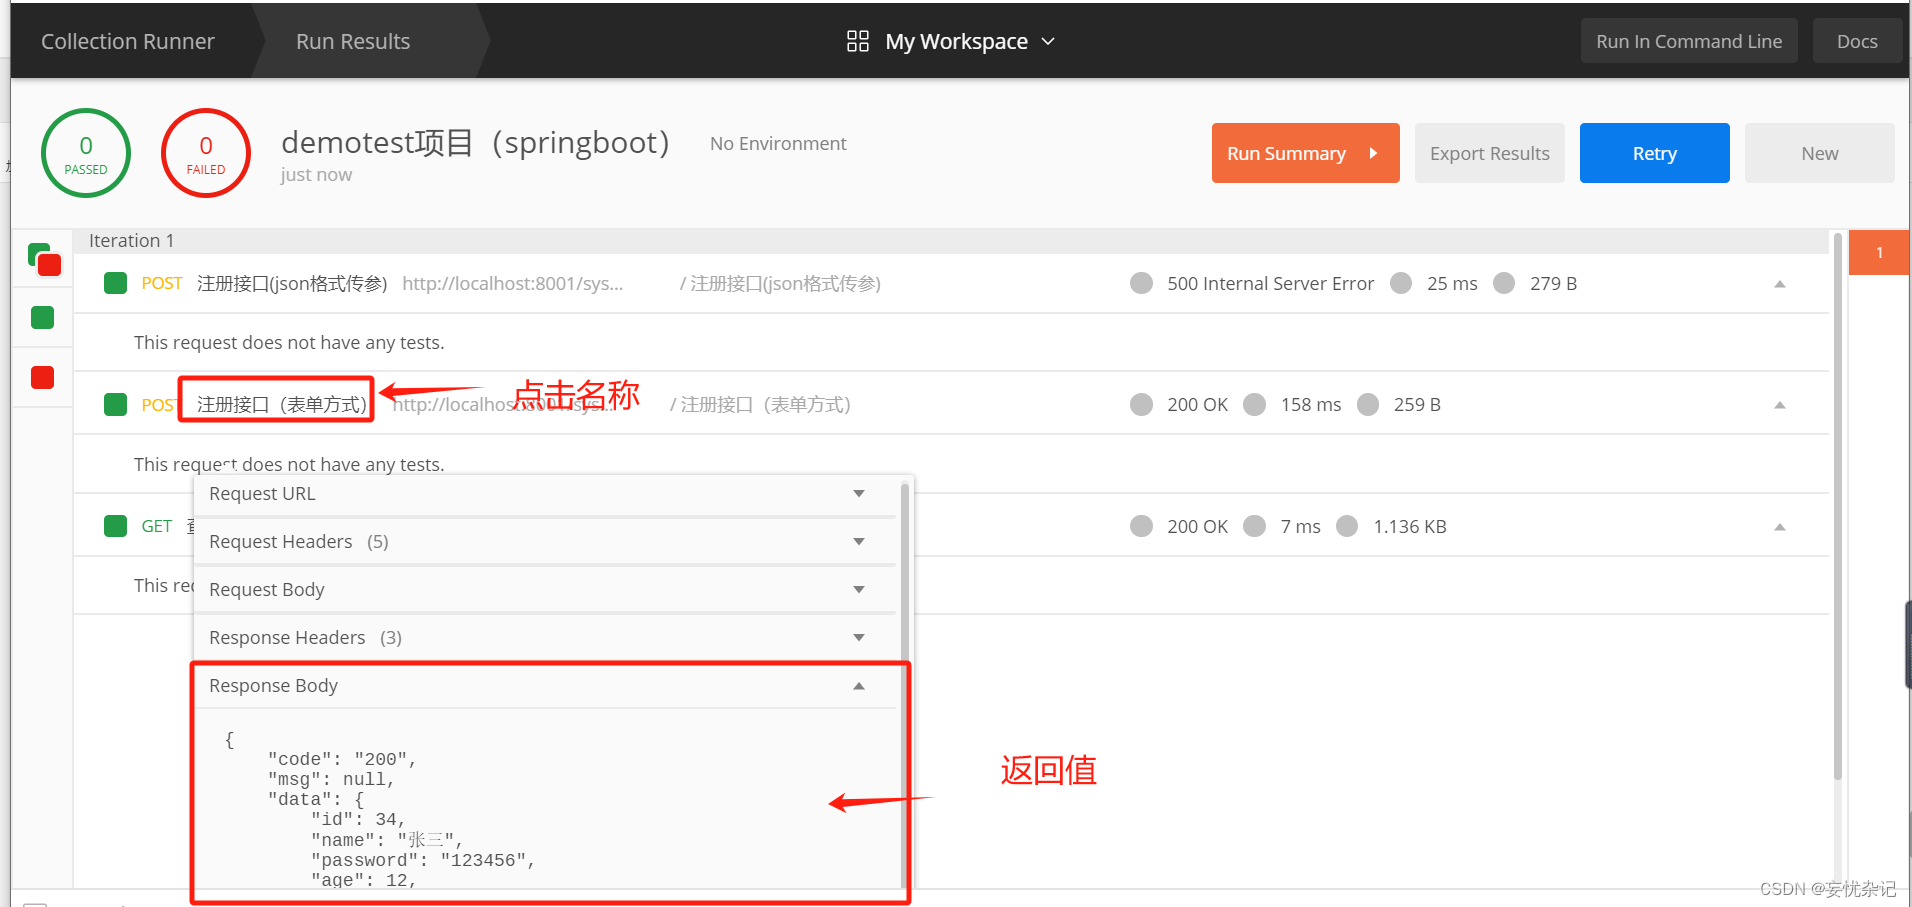This screenshot has width=1912, height=907.
Task: Click the No Environment label
Action: tap(778, 143)
